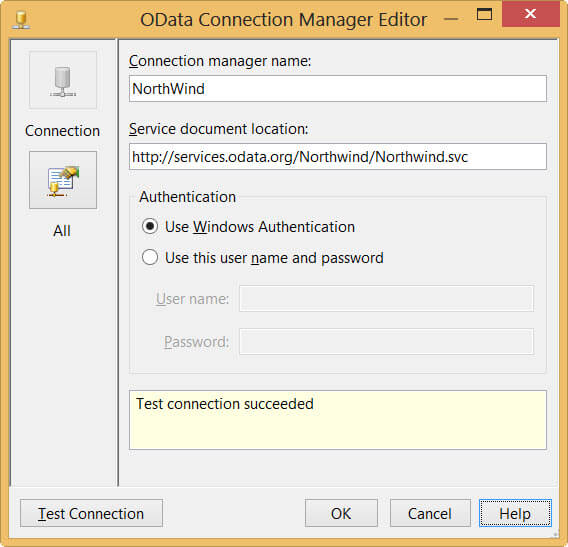The image size is (568, 547).
Task: Confirm with the OK button
Action: 341,513
